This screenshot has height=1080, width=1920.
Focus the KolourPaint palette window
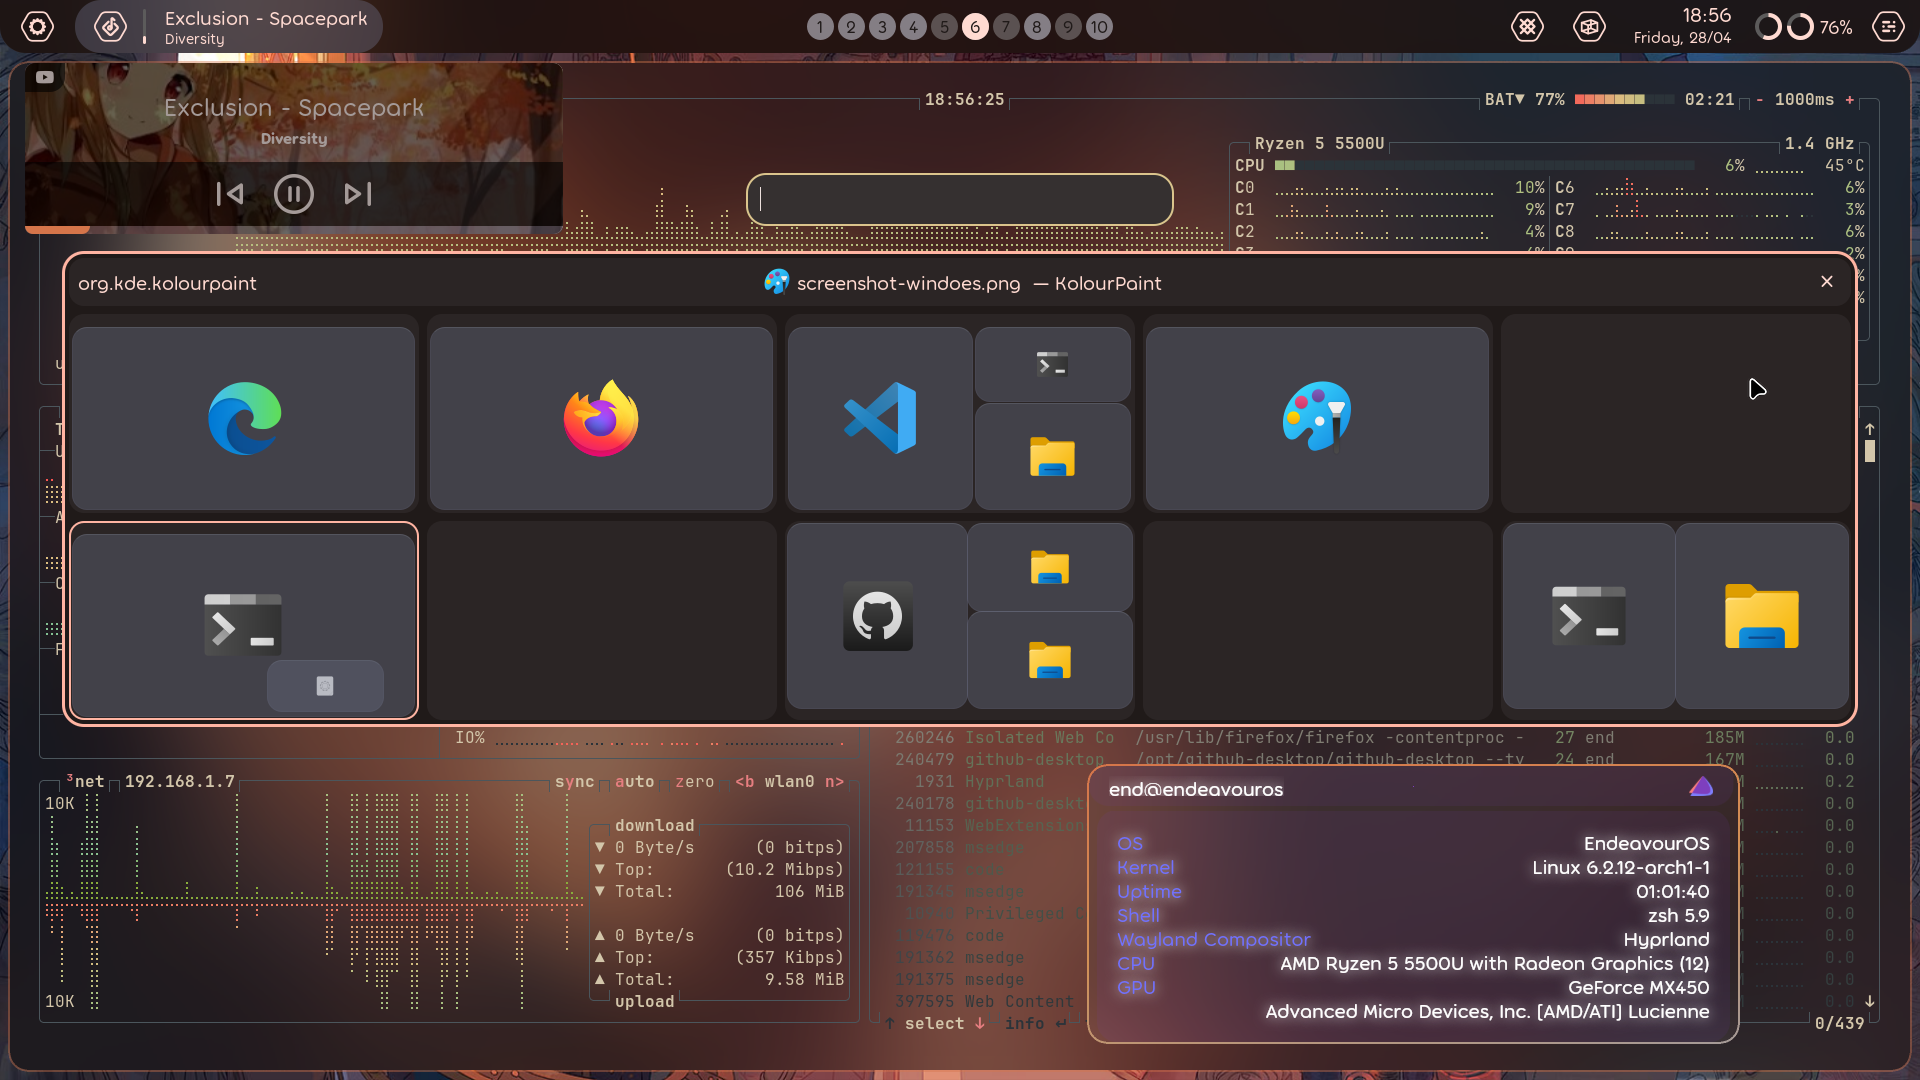(1316, 418)
